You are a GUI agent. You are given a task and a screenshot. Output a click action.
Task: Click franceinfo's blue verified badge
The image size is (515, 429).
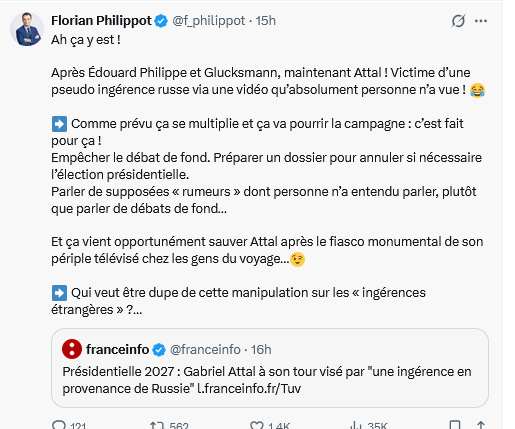point(159,350)
